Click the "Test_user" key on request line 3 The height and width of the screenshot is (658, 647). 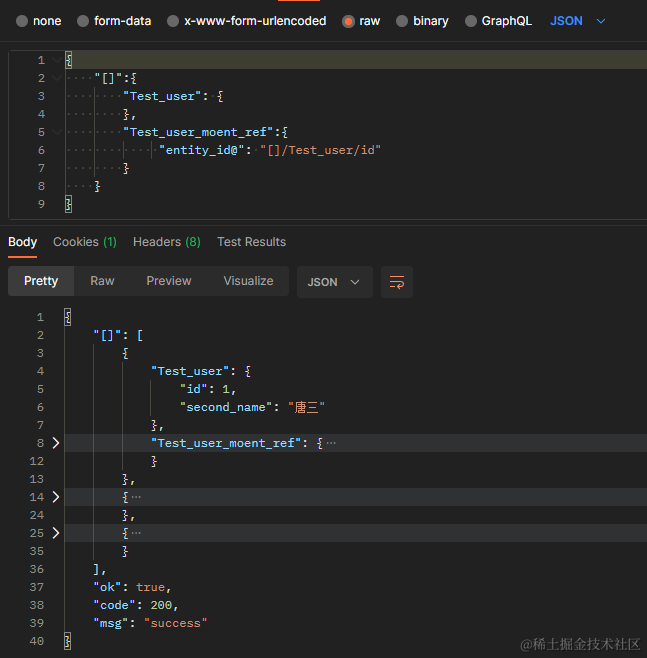162,96
